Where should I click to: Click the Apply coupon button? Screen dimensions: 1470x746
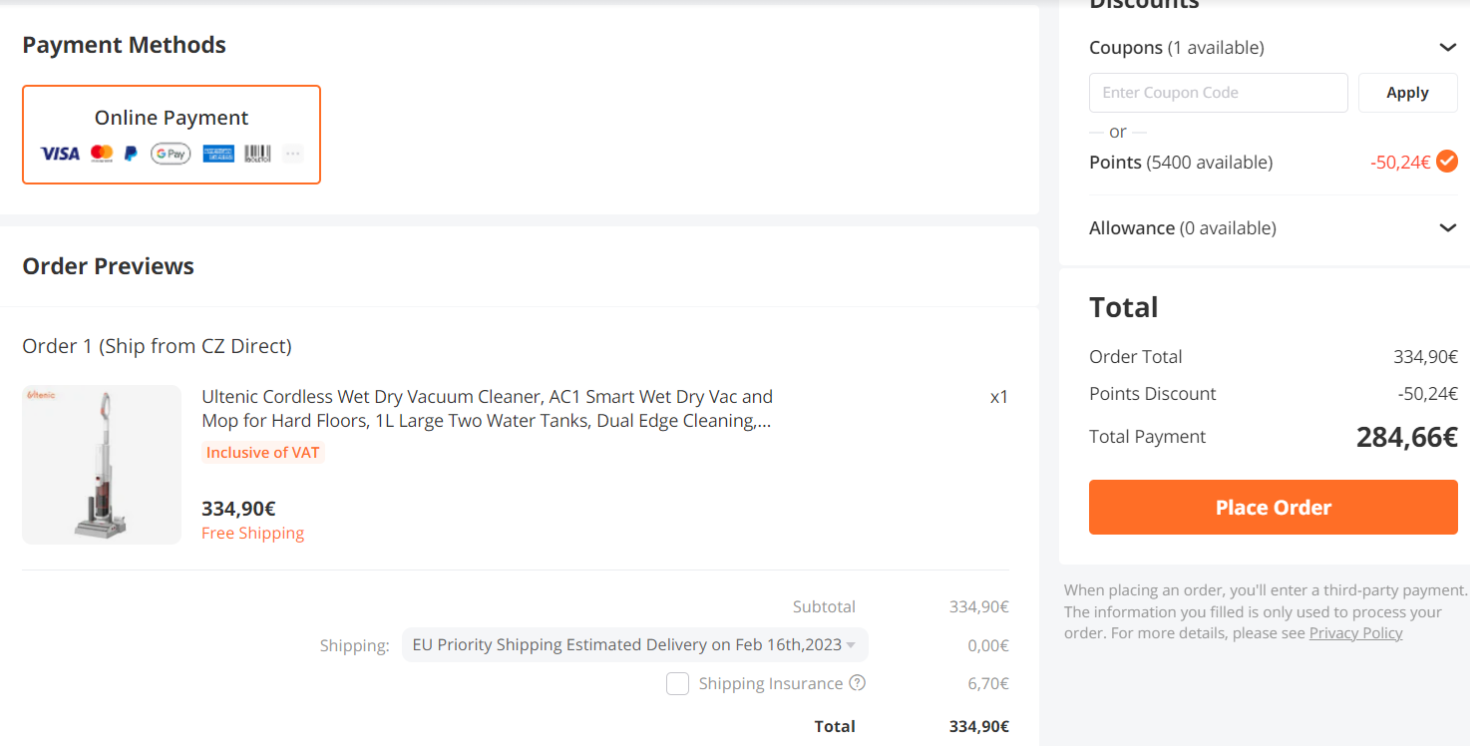(1407, 93)
